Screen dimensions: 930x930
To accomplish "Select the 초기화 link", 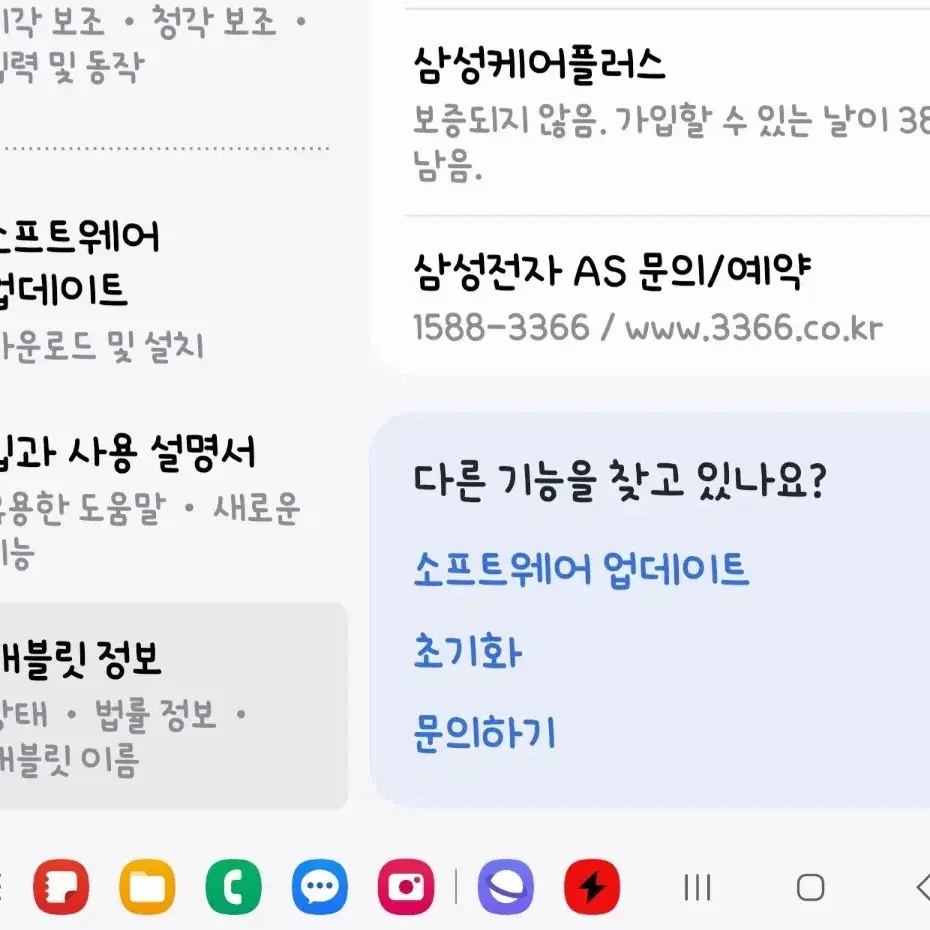I will pos(467,651).
